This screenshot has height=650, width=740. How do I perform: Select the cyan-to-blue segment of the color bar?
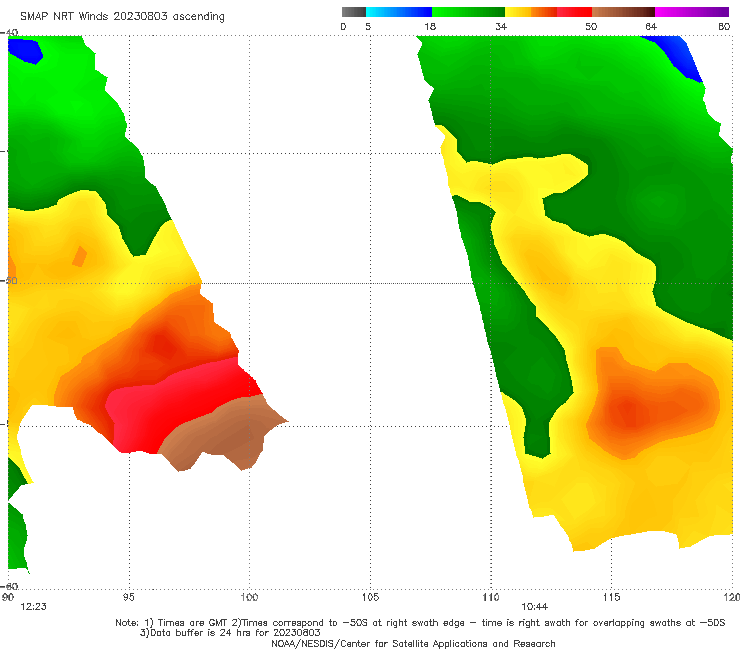tap(399, 12)
